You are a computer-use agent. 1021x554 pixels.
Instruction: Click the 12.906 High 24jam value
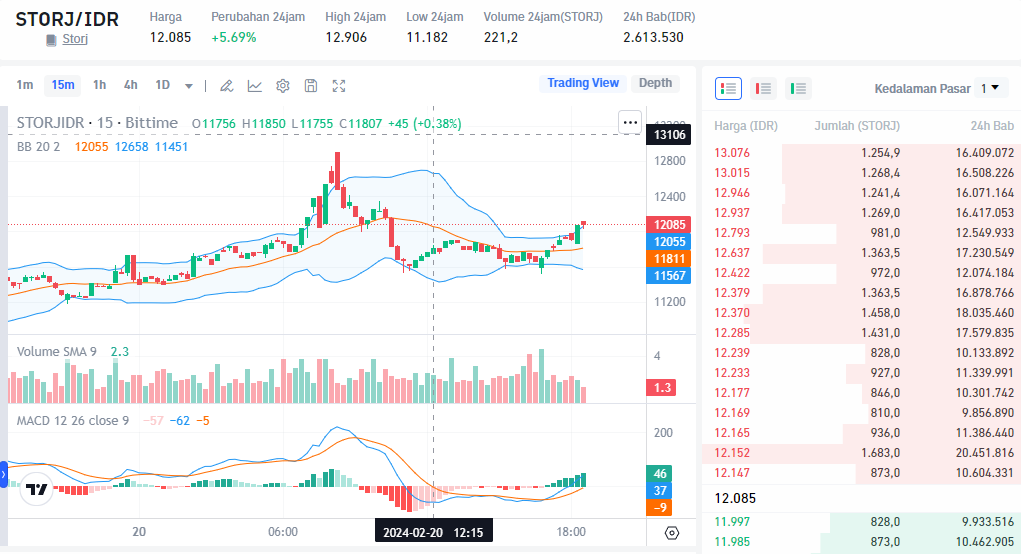tap(346, 38)
